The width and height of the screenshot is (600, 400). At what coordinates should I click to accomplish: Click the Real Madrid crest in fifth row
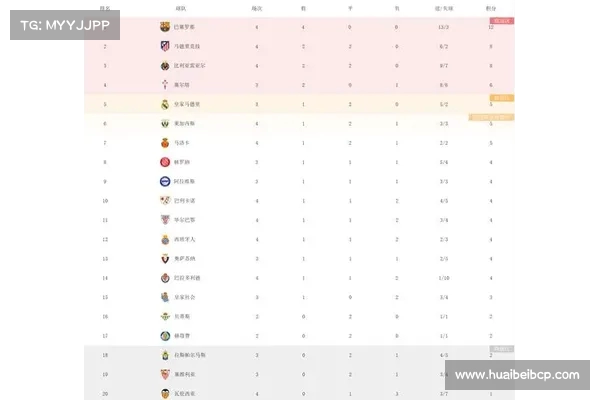(165, 104)
